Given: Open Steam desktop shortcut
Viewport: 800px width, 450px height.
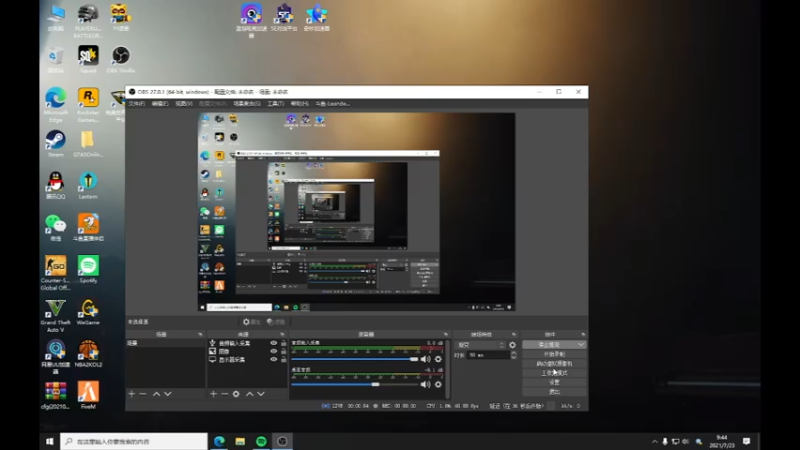Looking at the screenshot, I should tap(56, 144).
